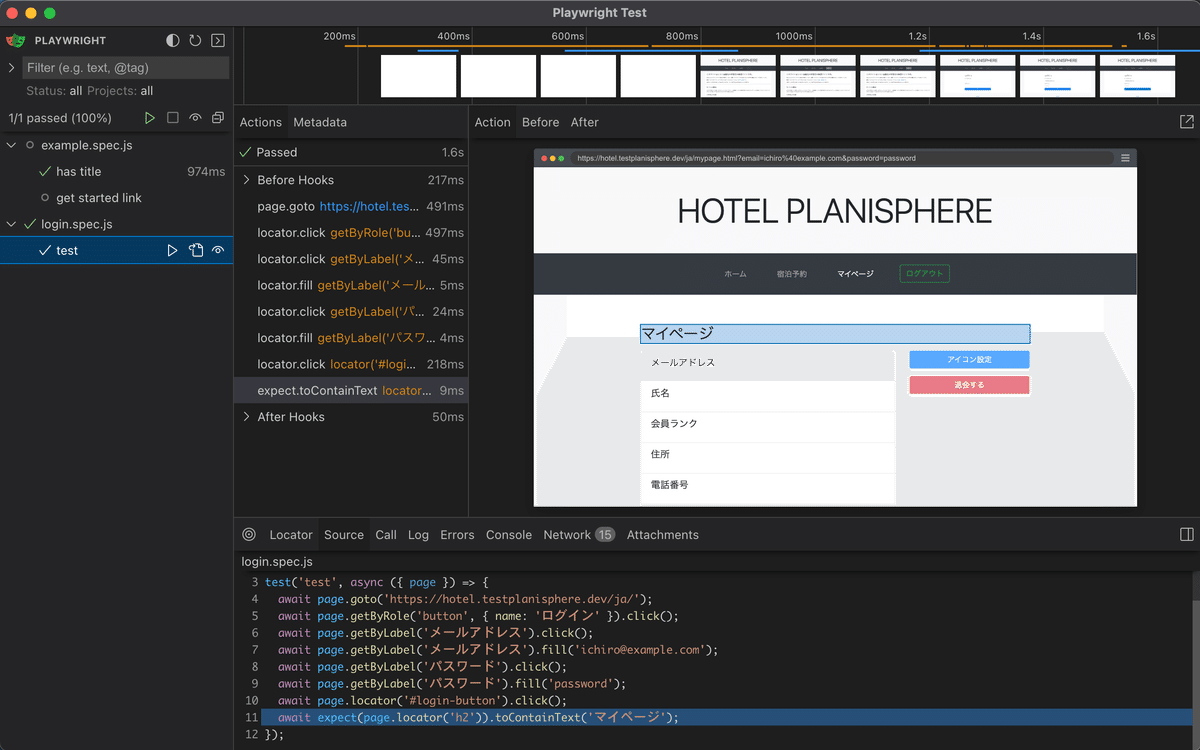The height and width of the screenshot is (750, 1200).
Task: Toggle the color theme half-circle icon
Action: [173, 41]
